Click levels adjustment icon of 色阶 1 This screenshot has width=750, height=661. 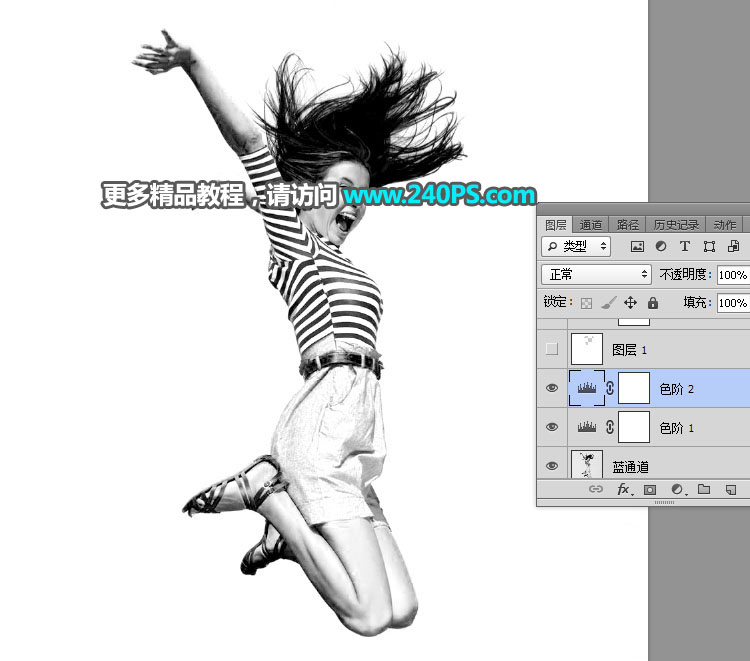coord(587,427)
